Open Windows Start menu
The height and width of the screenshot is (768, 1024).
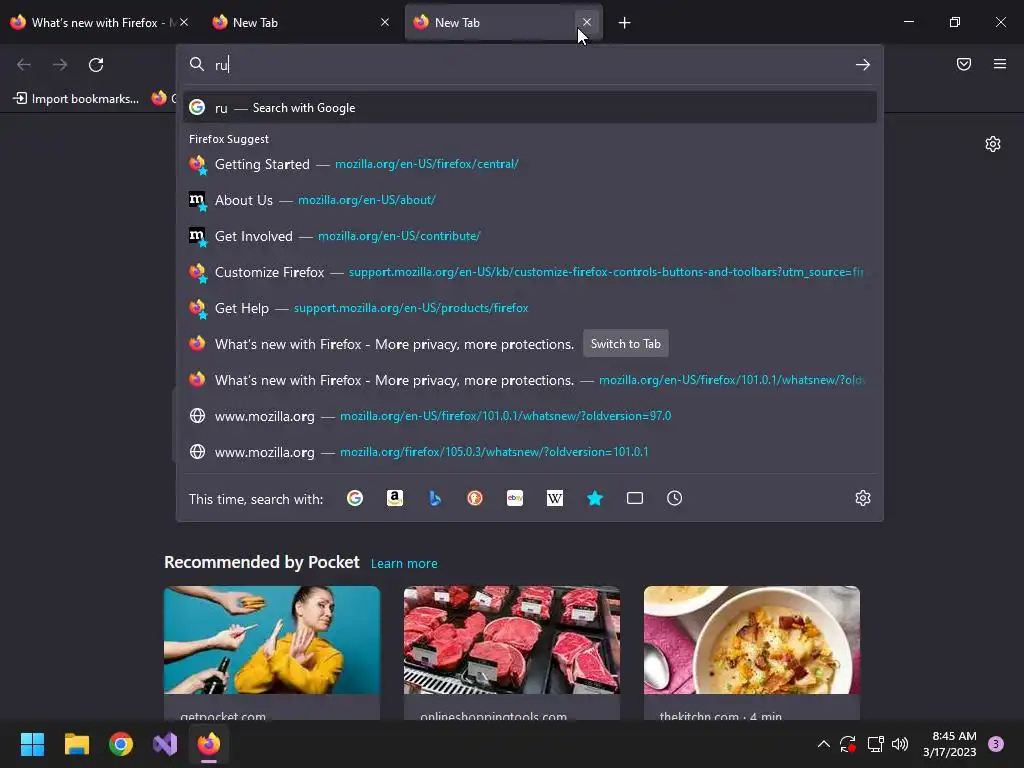tap(32, 744)
